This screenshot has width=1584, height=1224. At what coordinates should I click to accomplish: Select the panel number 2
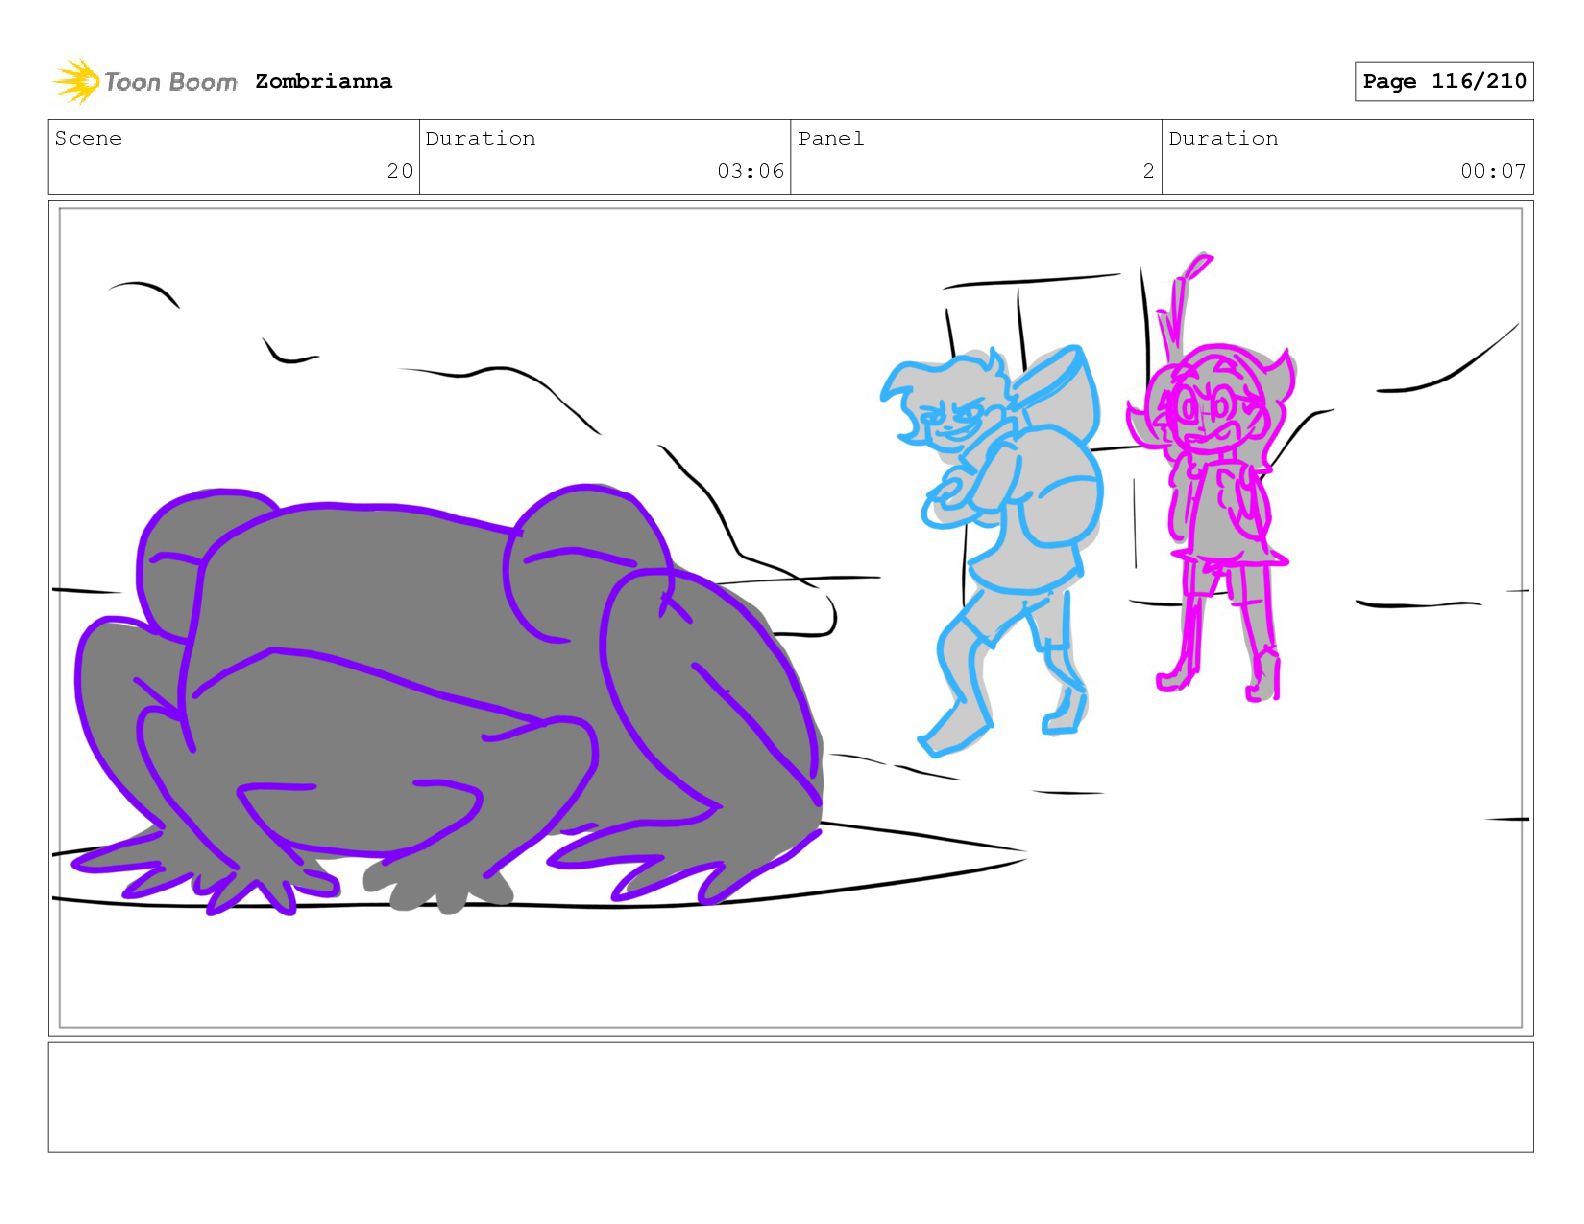tap(1149, 171)
